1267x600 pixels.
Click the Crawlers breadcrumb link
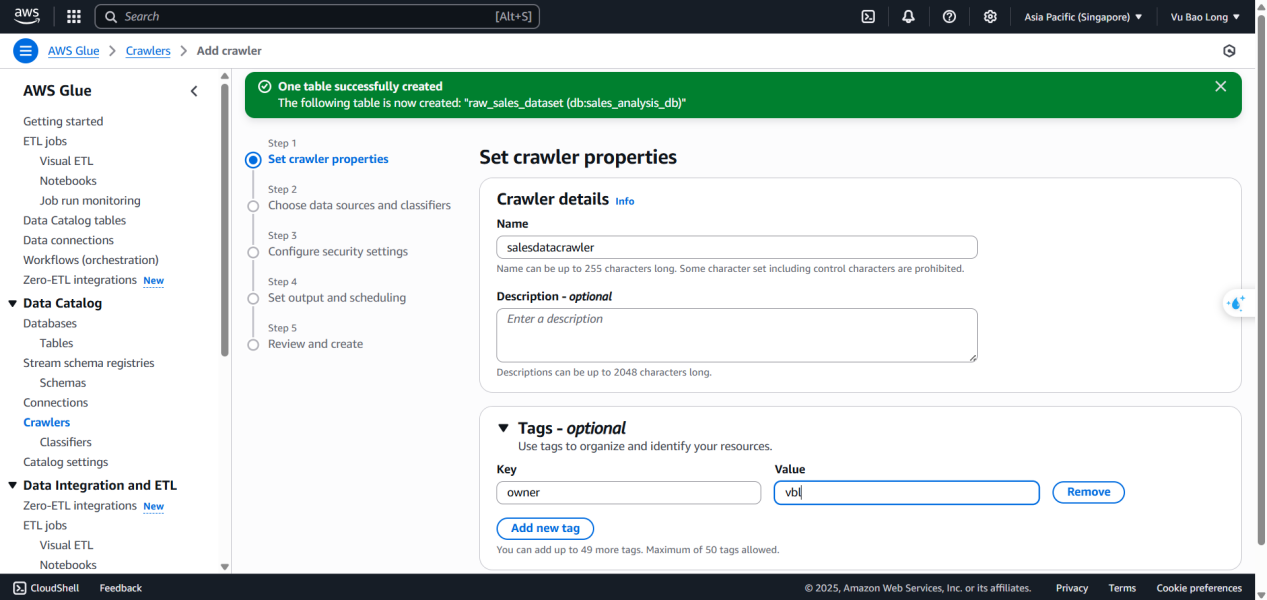pyautogui.click(x=148, y=51)
